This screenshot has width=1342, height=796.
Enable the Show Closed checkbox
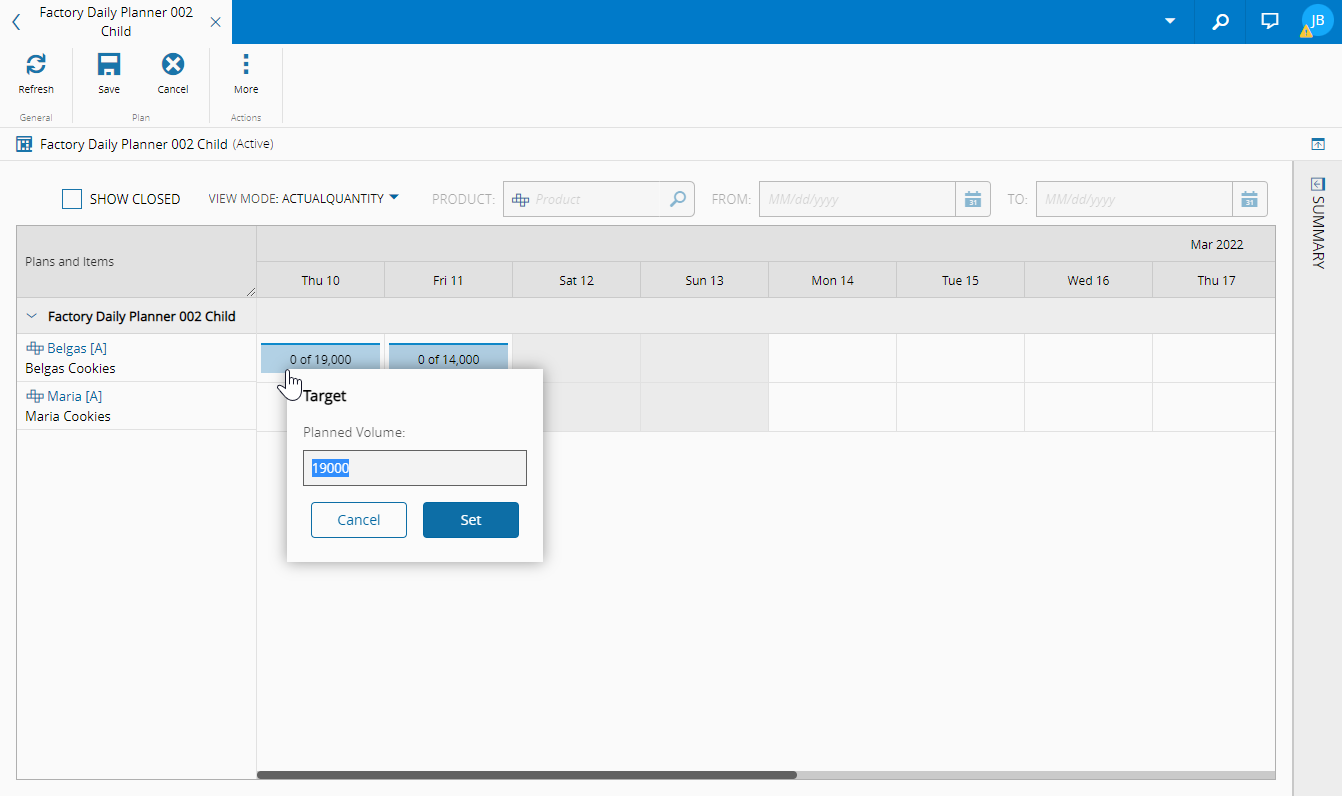72,199
